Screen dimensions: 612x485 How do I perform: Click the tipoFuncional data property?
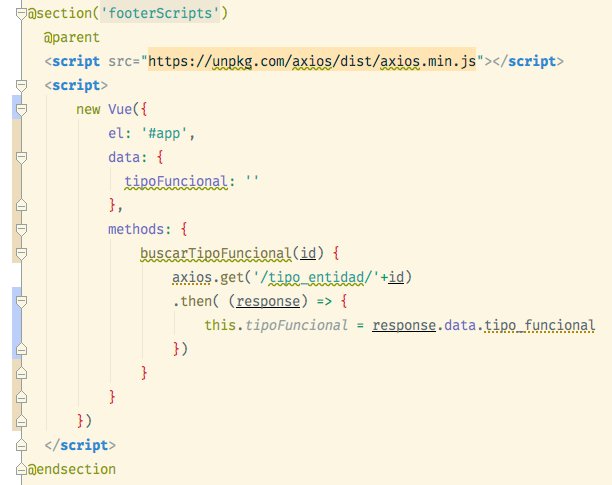pos(176,181)
